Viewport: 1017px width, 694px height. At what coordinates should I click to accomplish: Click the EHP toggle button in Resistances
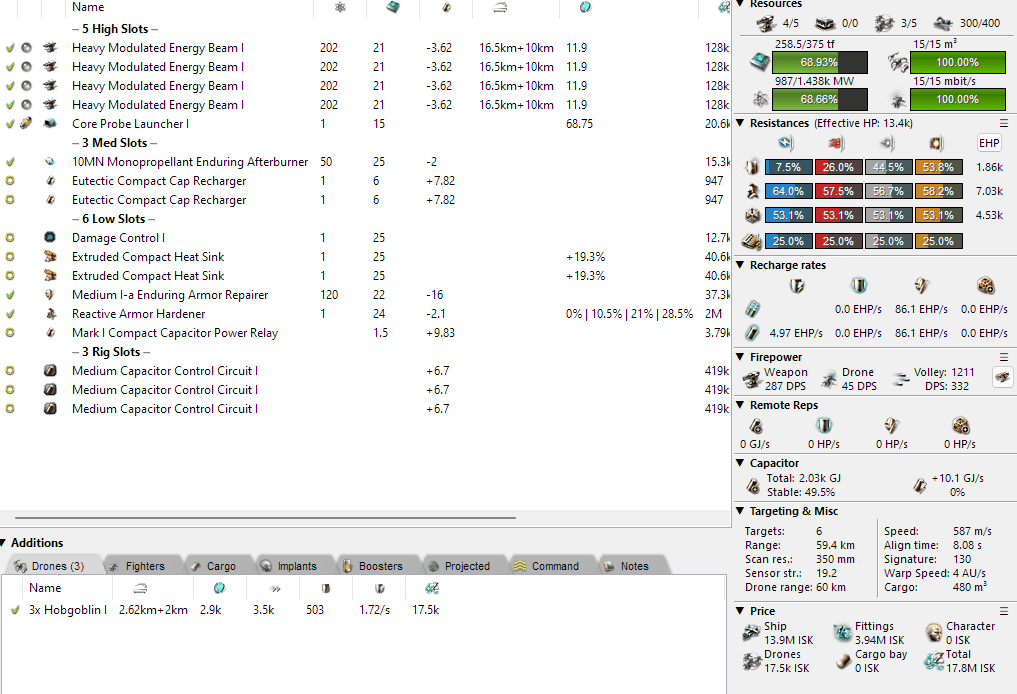[x=988, y=143]
